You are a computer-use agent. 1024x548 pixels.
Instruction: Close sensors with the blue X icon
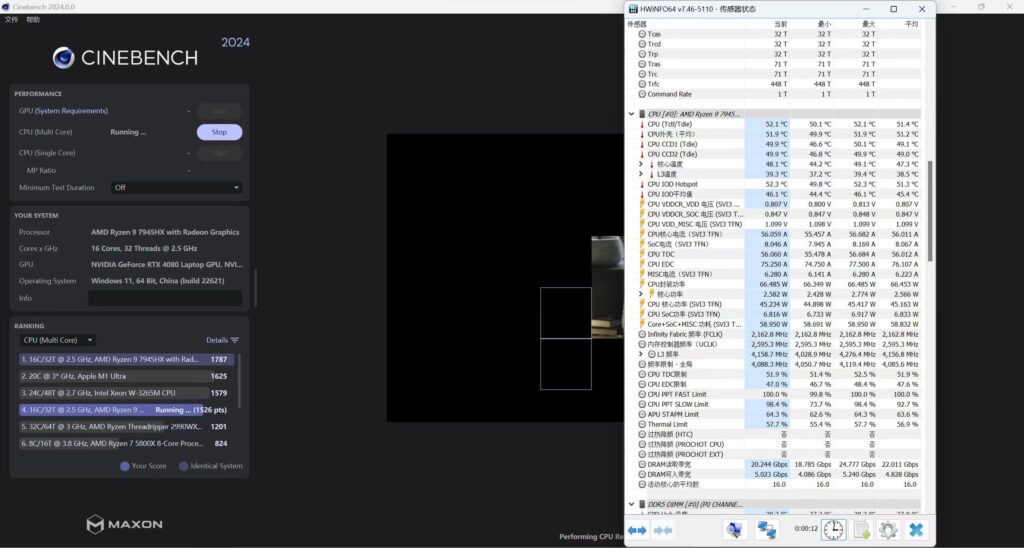click(x=916, y=530)
